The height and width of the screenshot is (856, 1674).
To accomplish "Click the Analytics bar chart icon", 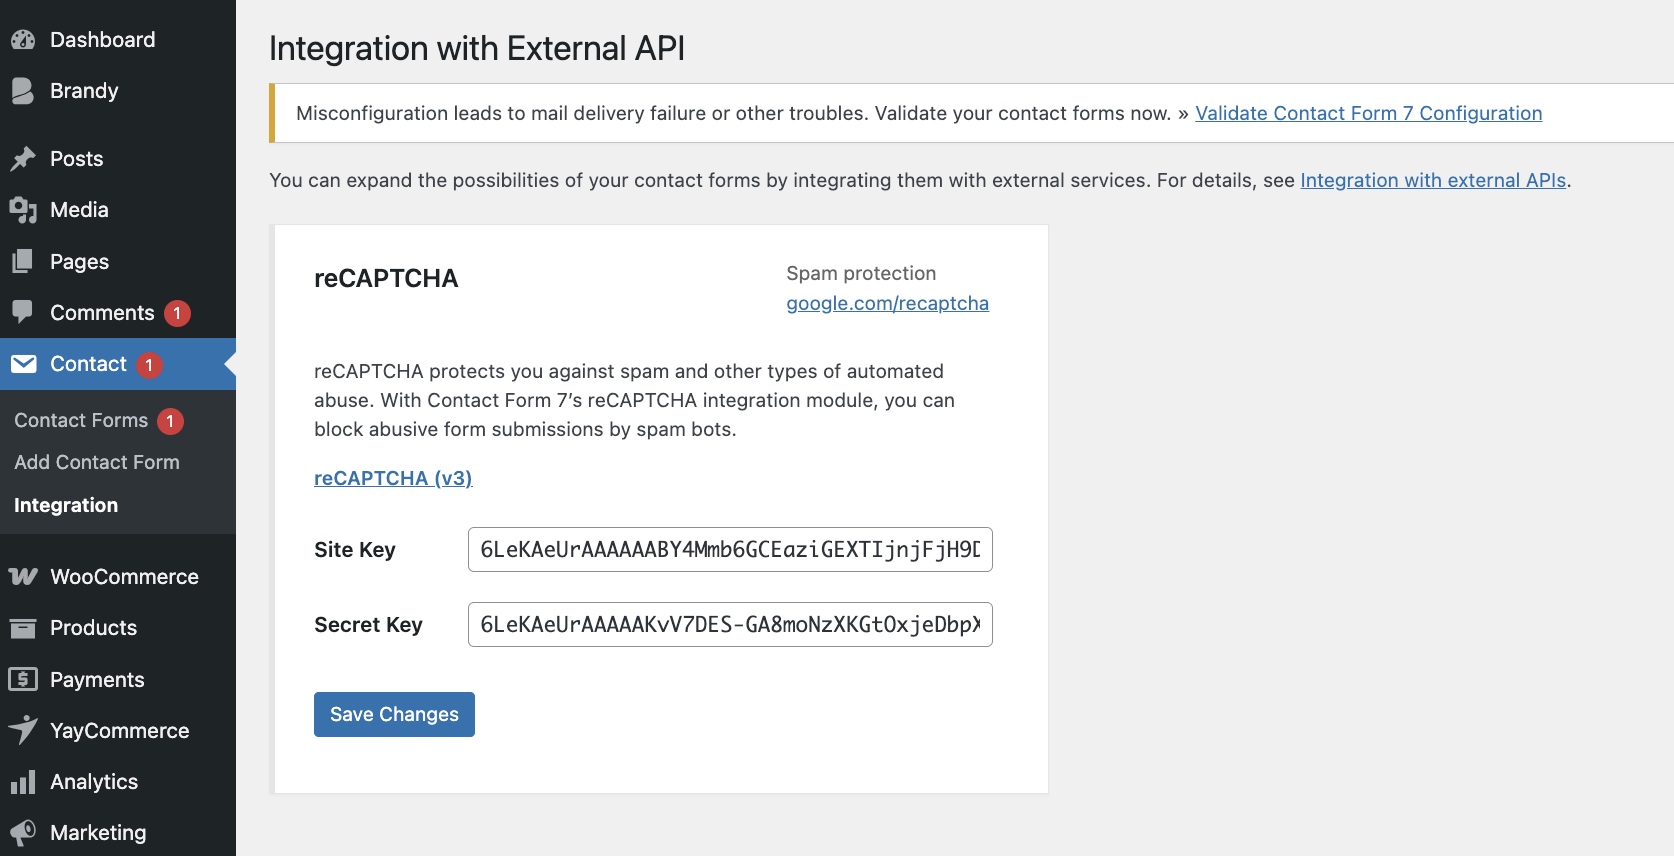I will coord(23,782).
